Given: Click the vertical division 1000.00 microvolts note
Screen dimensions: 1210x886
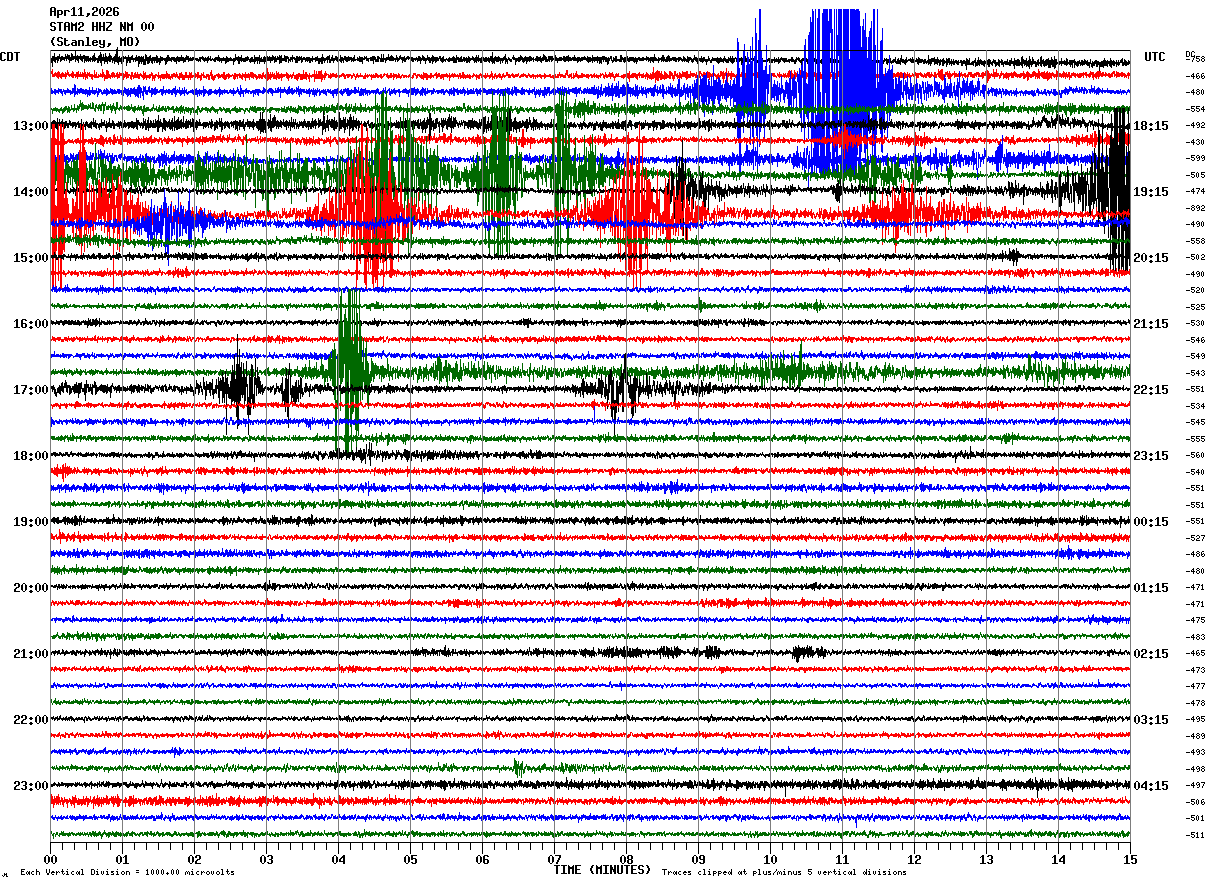Looking at the screenshot, I should (x=127, y=872).
